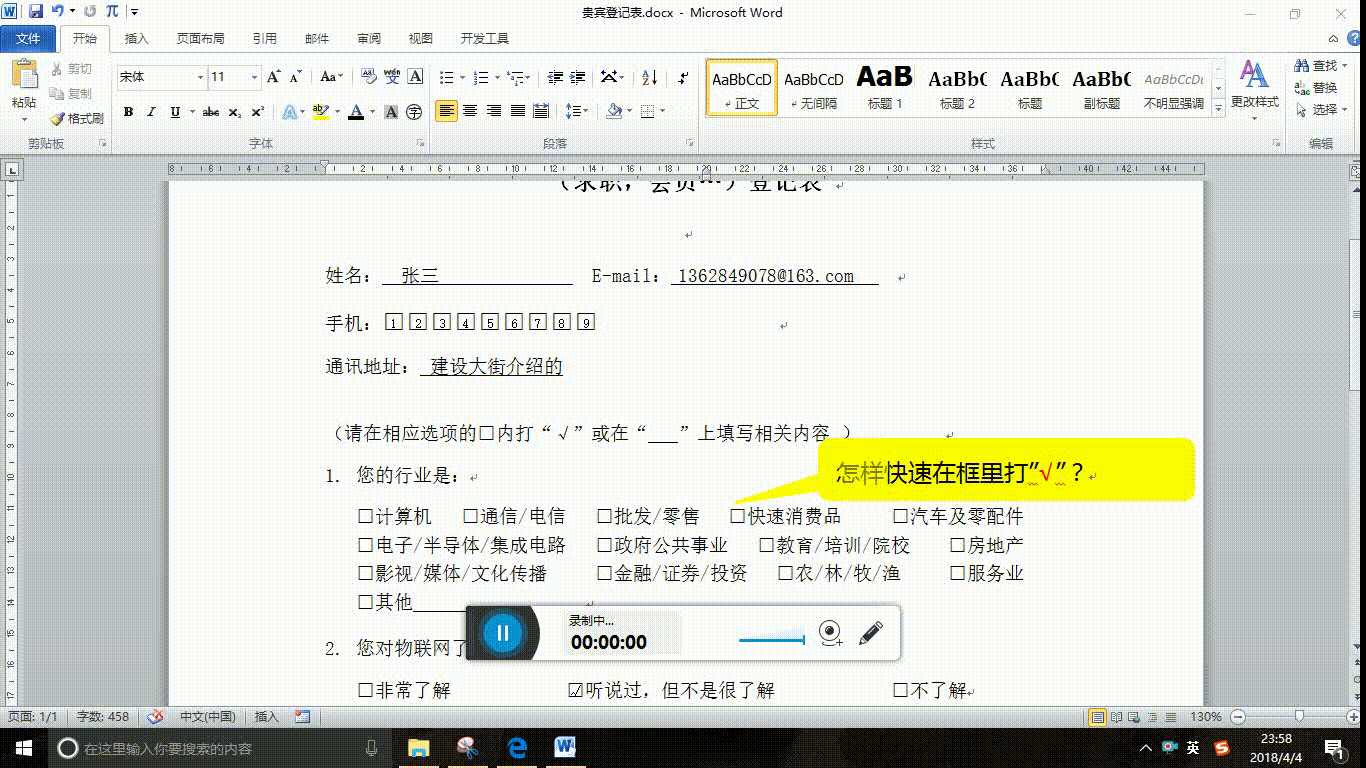This screenshot has width=1366, height=768.
Task: Check the 非常了解 checkbox in the document
Action: coord(366,690)
